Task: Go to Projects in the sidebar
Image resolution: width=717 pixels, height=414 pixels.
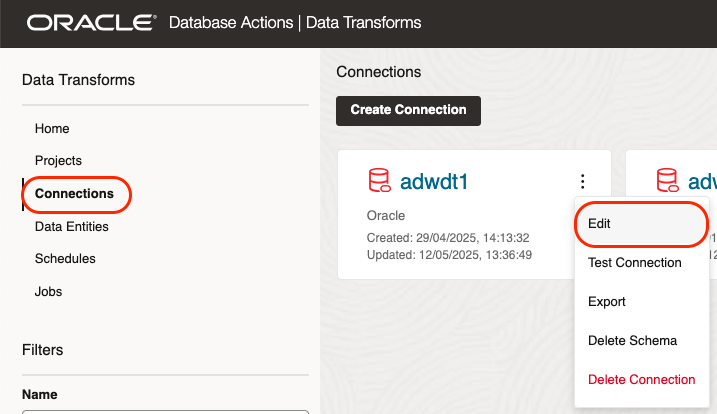Action: [x=58, y=161]
